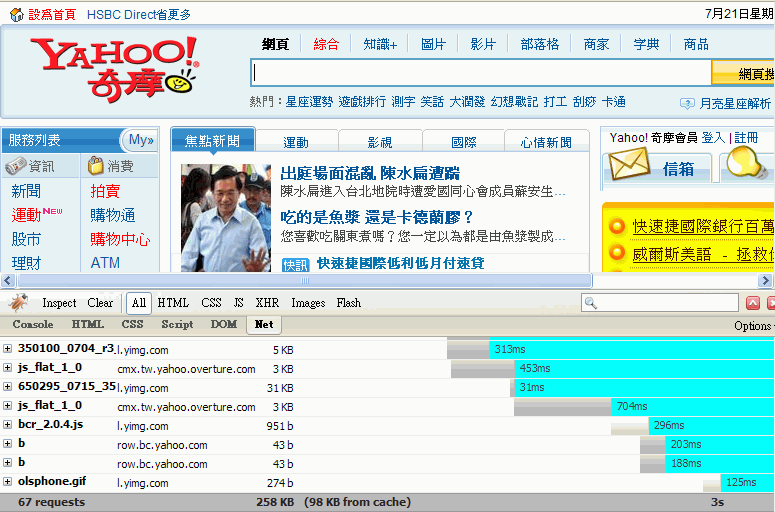775x512 pixels.
Task: Filter net requests by JS
Action: (238, 302)
